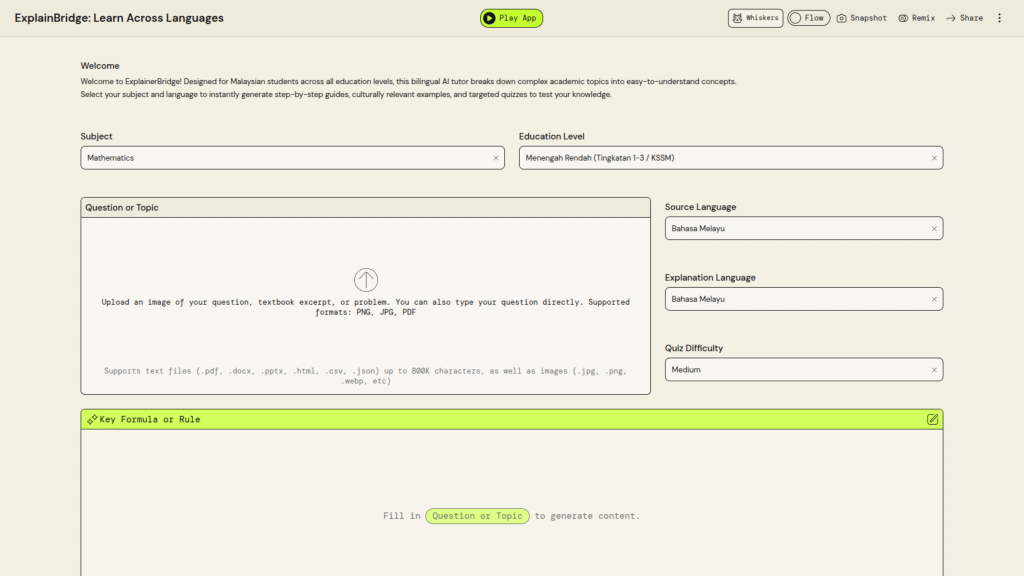This screenshot has height=576, width=1024.
Task: Clear the Education Level selection
Action: (935, 158)
